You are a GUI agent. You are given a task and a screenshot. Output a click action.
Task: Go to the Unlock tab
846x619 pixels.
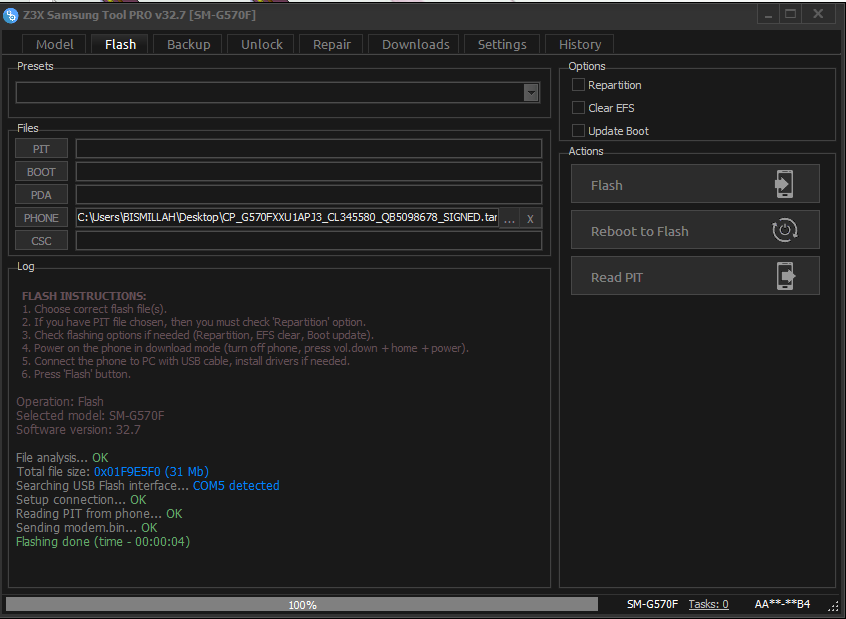(x=262, y=44)
